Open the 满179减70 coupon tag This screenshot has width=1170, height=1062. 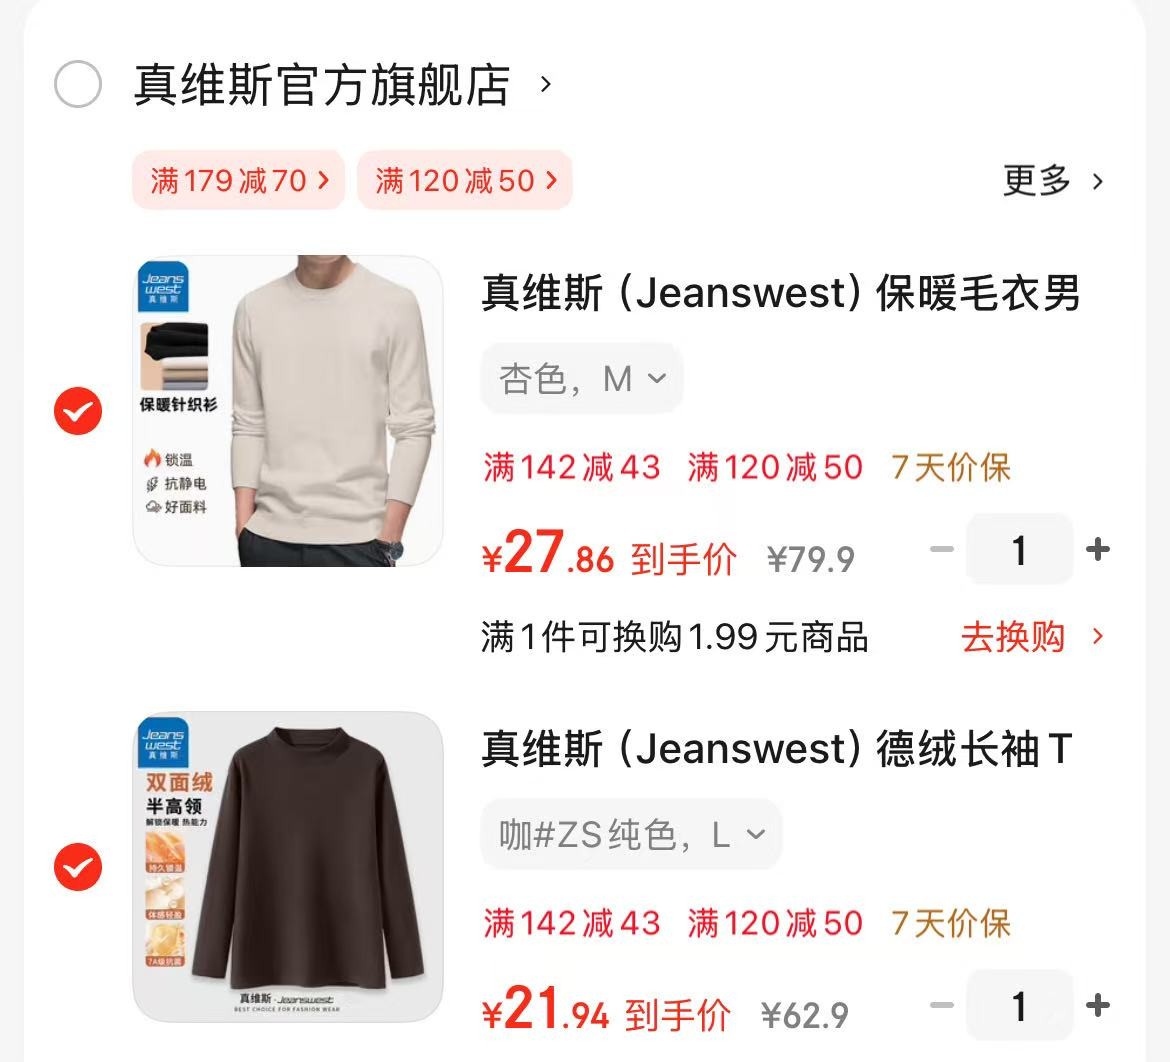(x=239, y=180)
